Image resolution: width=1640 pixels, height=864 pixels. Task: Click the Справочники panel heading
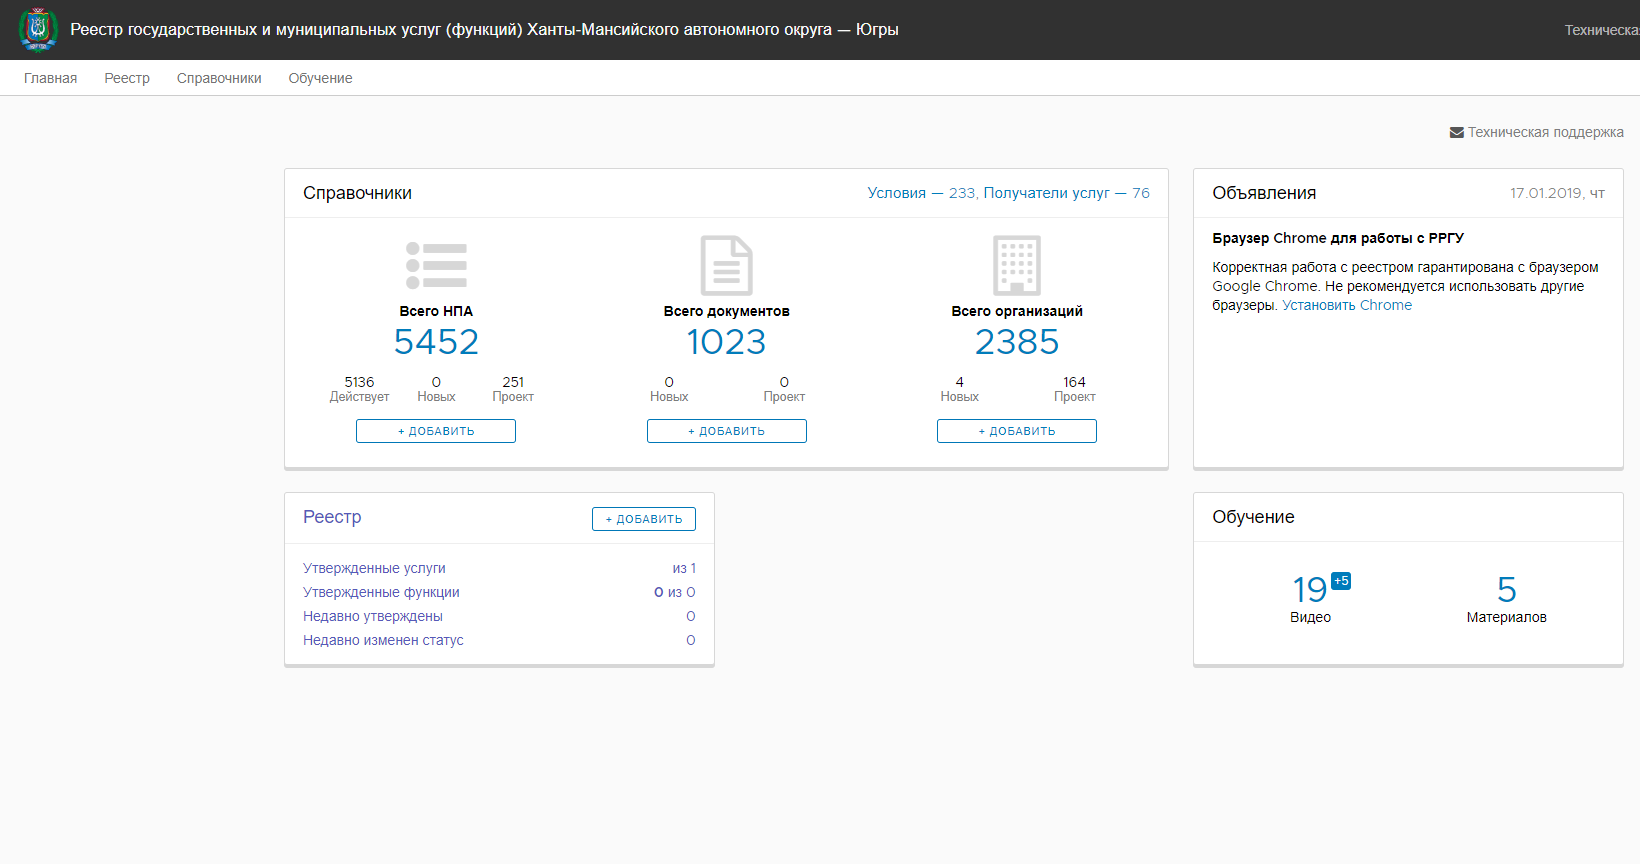click(357, 193)
